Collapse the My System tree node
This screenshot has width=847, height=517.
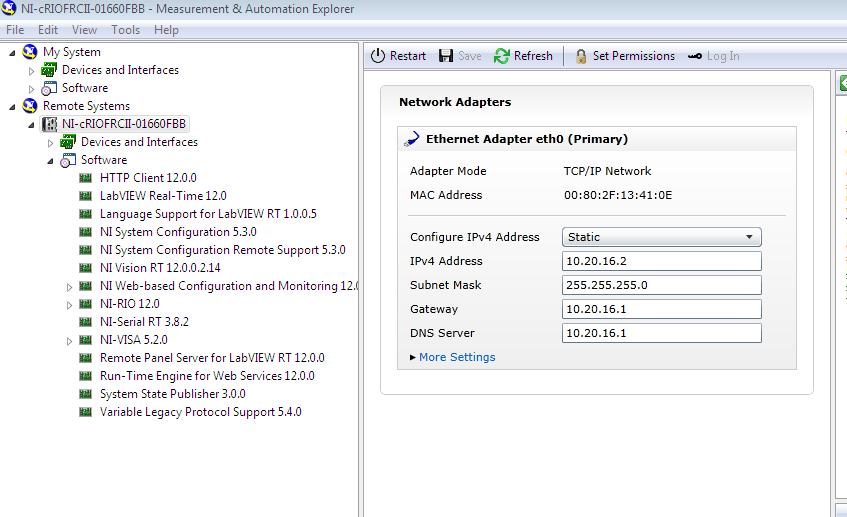tap(12, 53)
